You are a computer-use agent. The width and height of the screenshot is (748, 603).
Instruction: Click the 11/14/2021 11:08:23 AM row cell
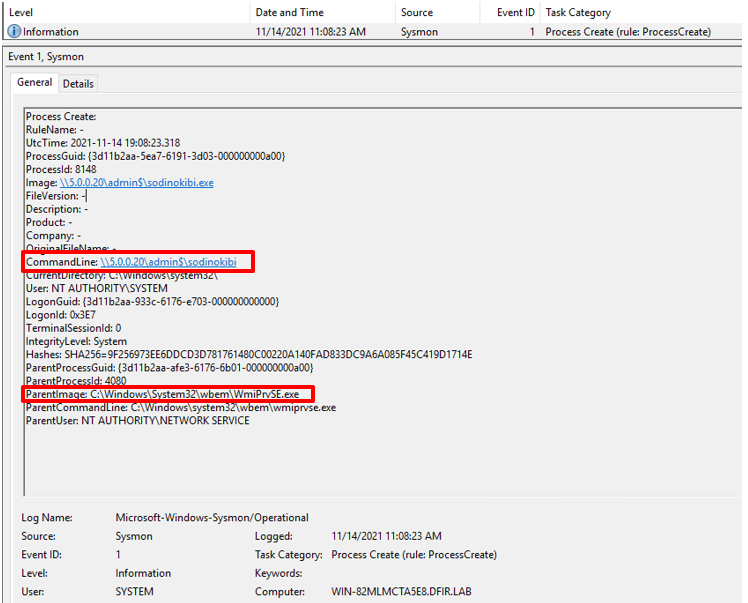coord(311,32)
